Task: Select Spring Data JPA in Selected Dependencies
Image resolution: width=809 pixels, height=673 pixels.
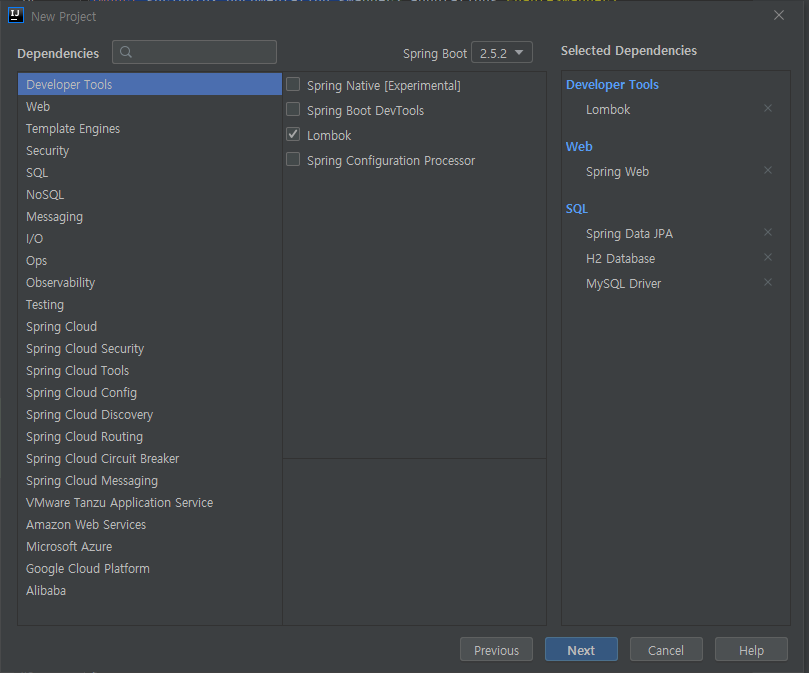Action: tap(629, 234)
